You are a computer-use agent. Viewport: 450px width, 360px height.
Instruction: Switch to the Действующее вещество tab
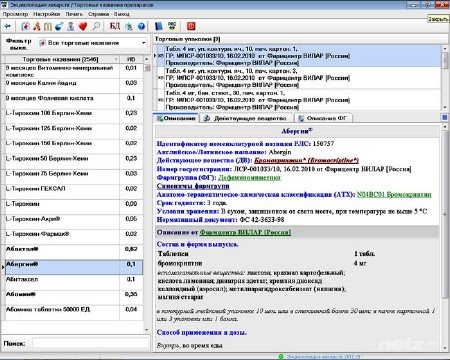point(246,118)
